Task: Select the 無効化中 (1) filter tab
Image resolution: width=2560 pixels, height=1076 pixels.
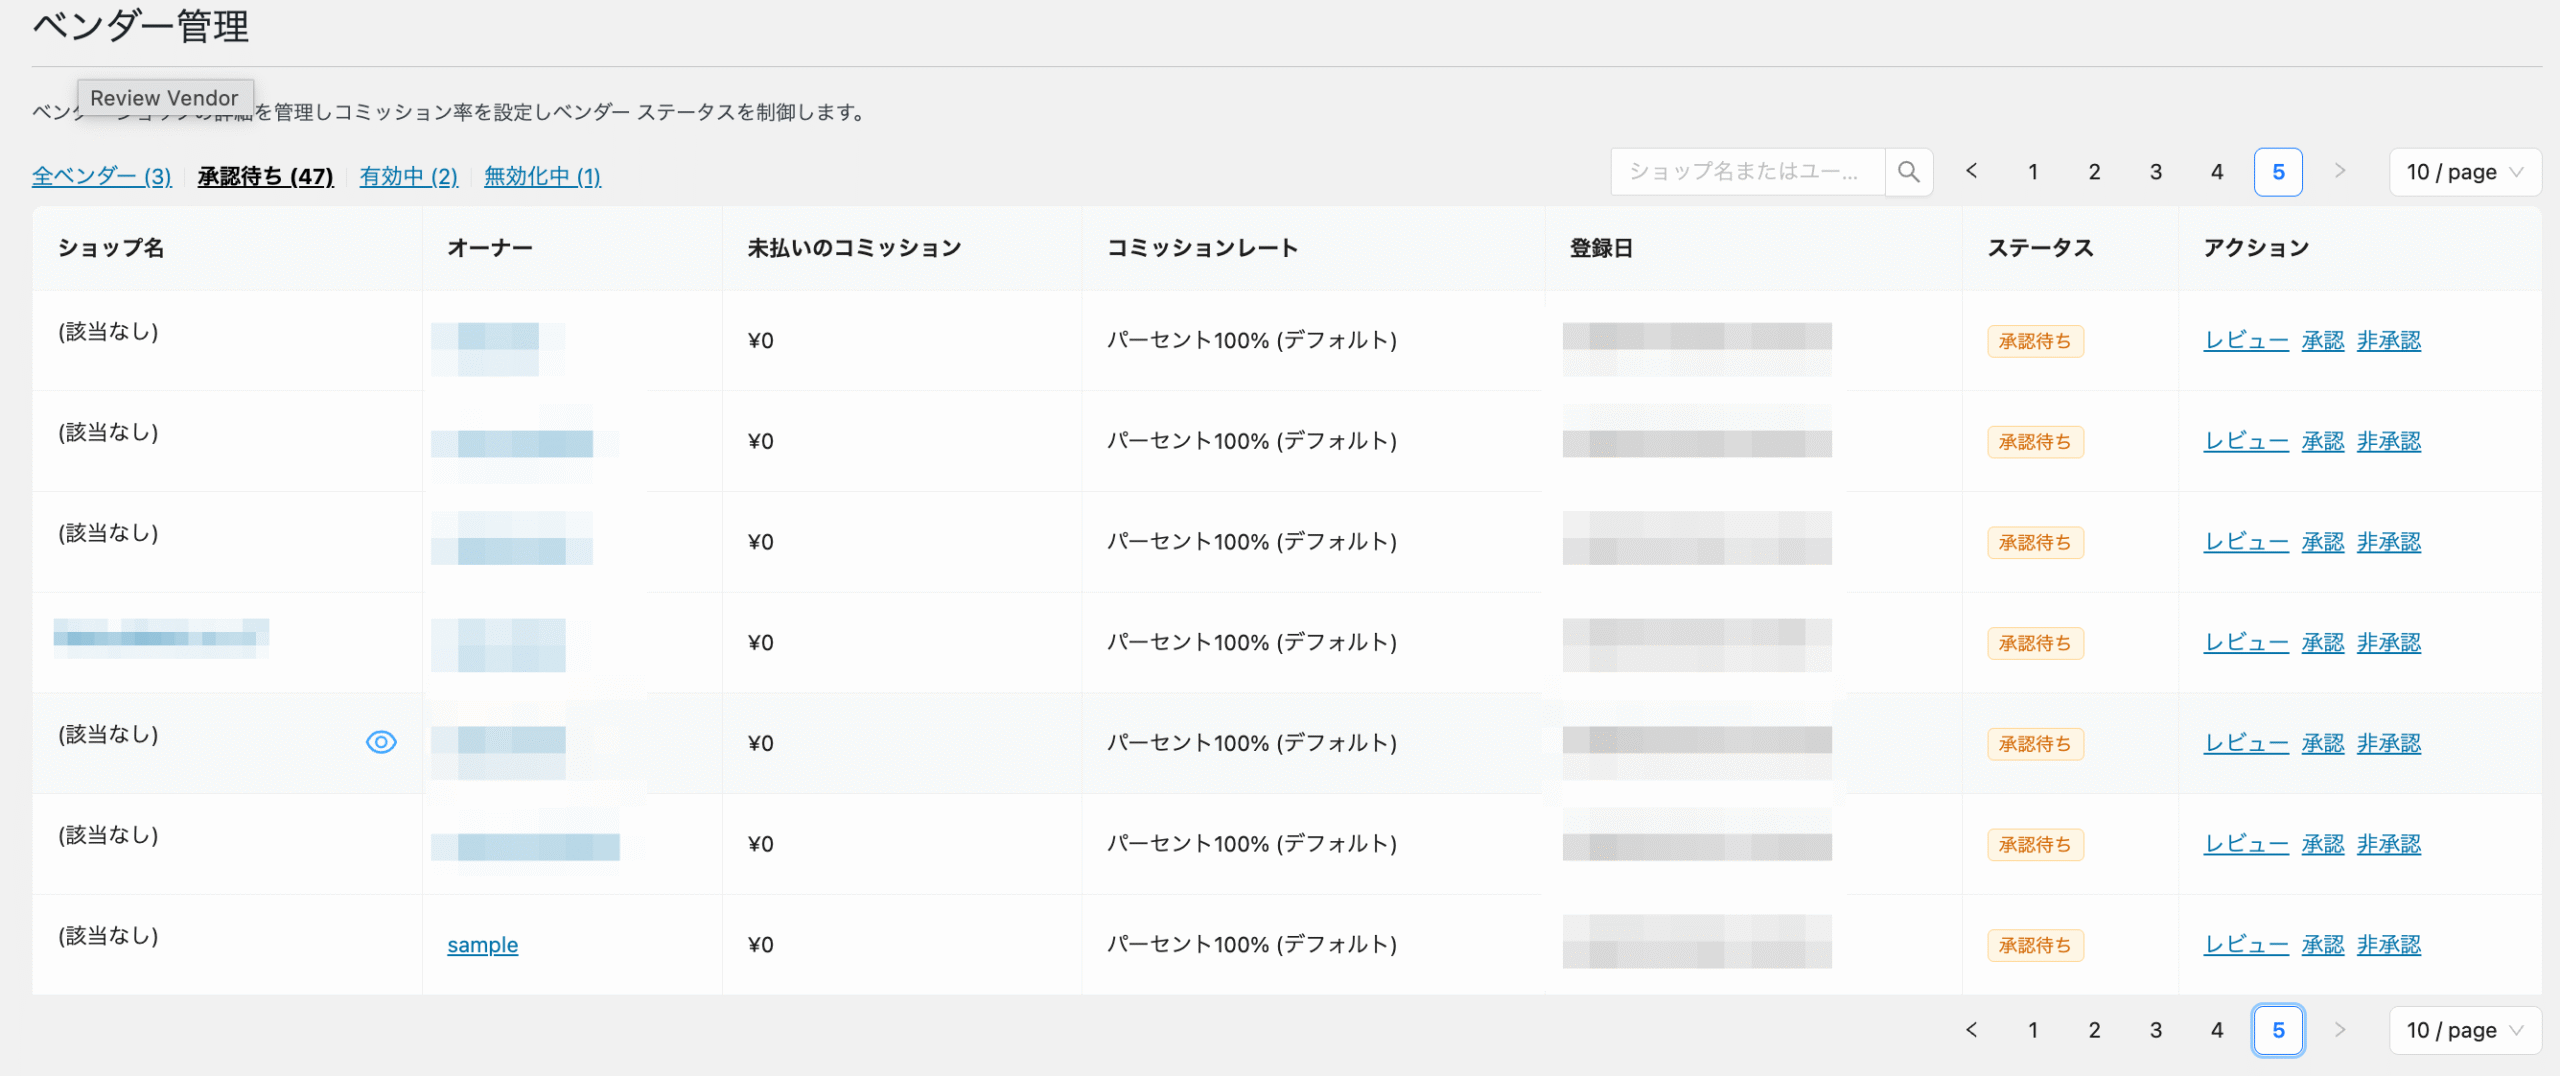Action: [x=542, y=176]
